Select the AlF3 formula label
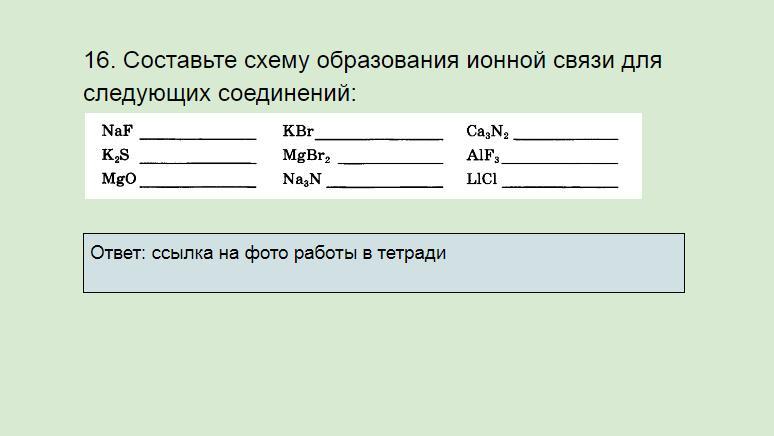 [x=483, y=156]
